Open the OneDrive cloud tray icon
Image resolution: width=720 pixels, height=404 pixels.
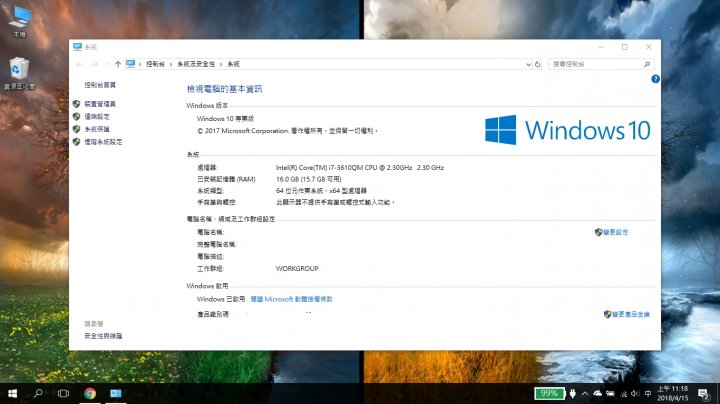597,393
